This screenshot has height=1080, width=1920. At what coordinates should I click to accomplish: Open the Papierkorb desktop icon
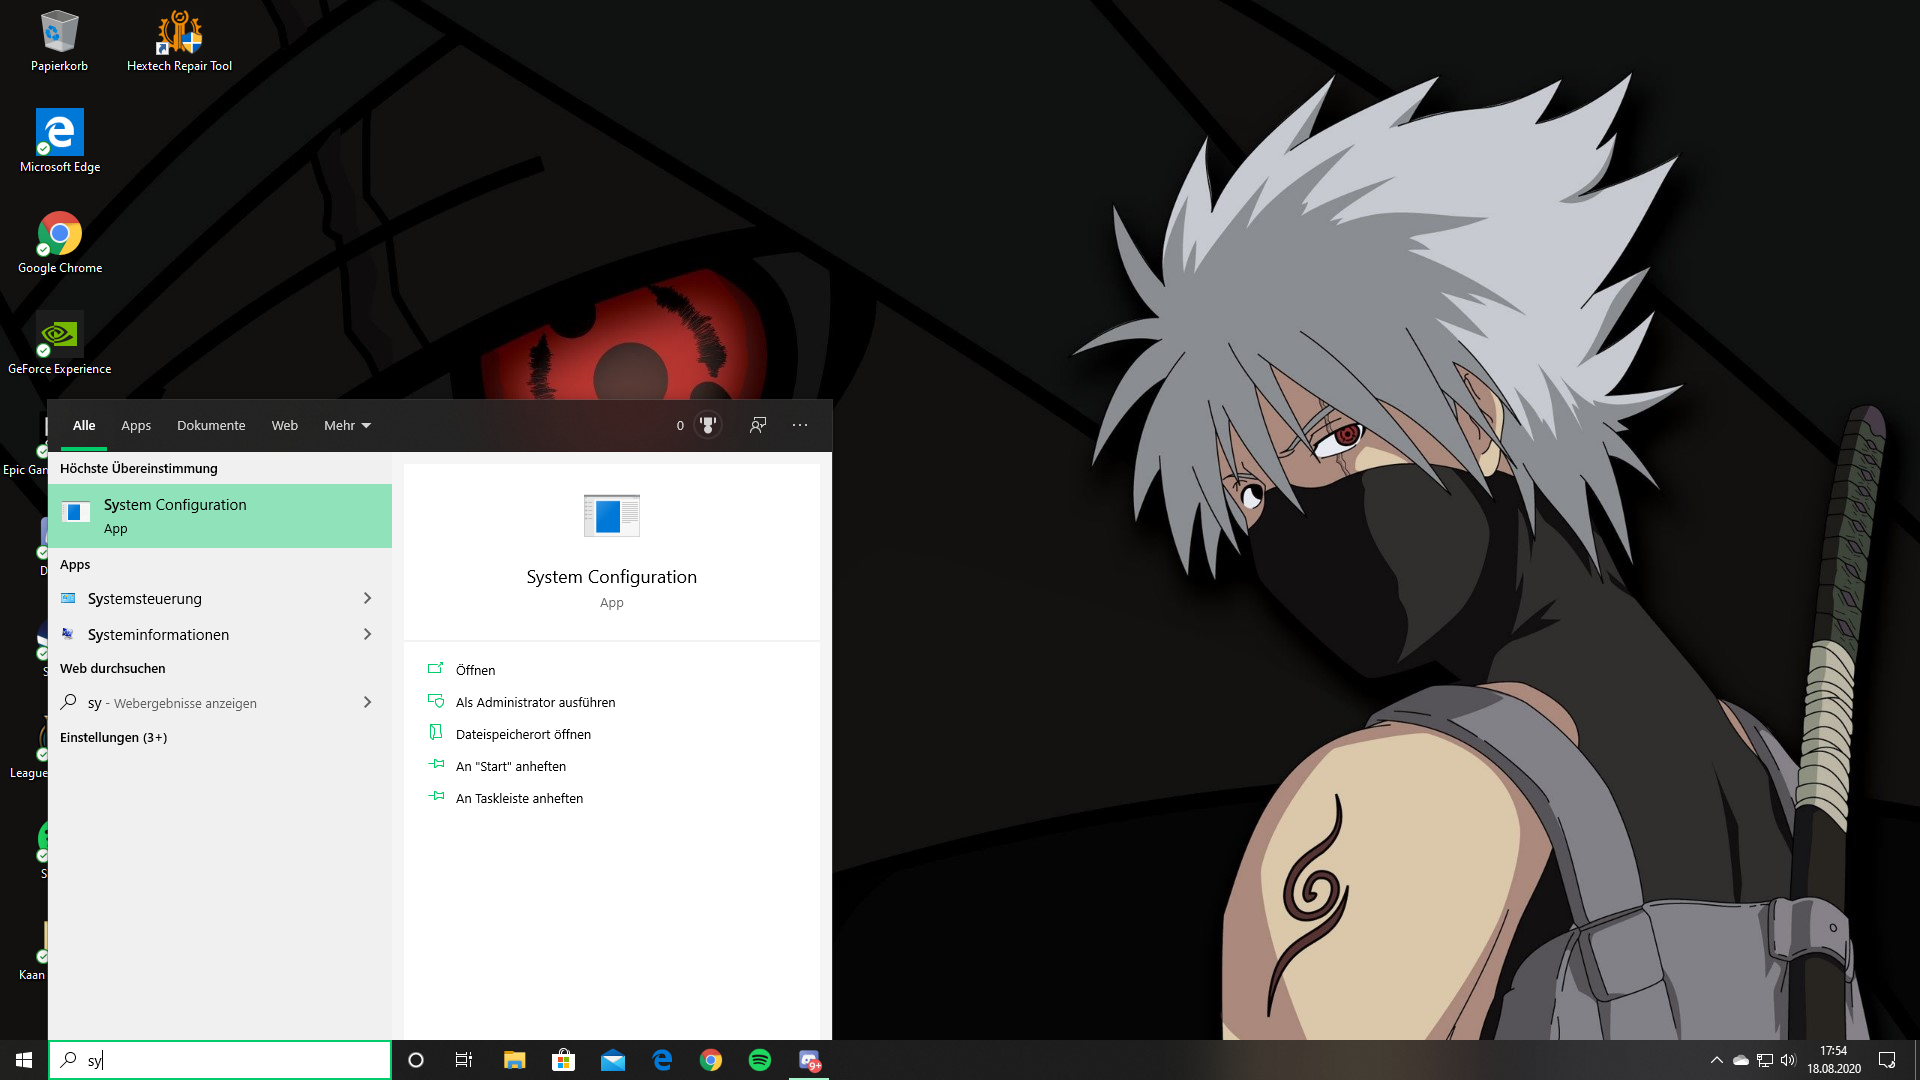click(x=59, y=42)
